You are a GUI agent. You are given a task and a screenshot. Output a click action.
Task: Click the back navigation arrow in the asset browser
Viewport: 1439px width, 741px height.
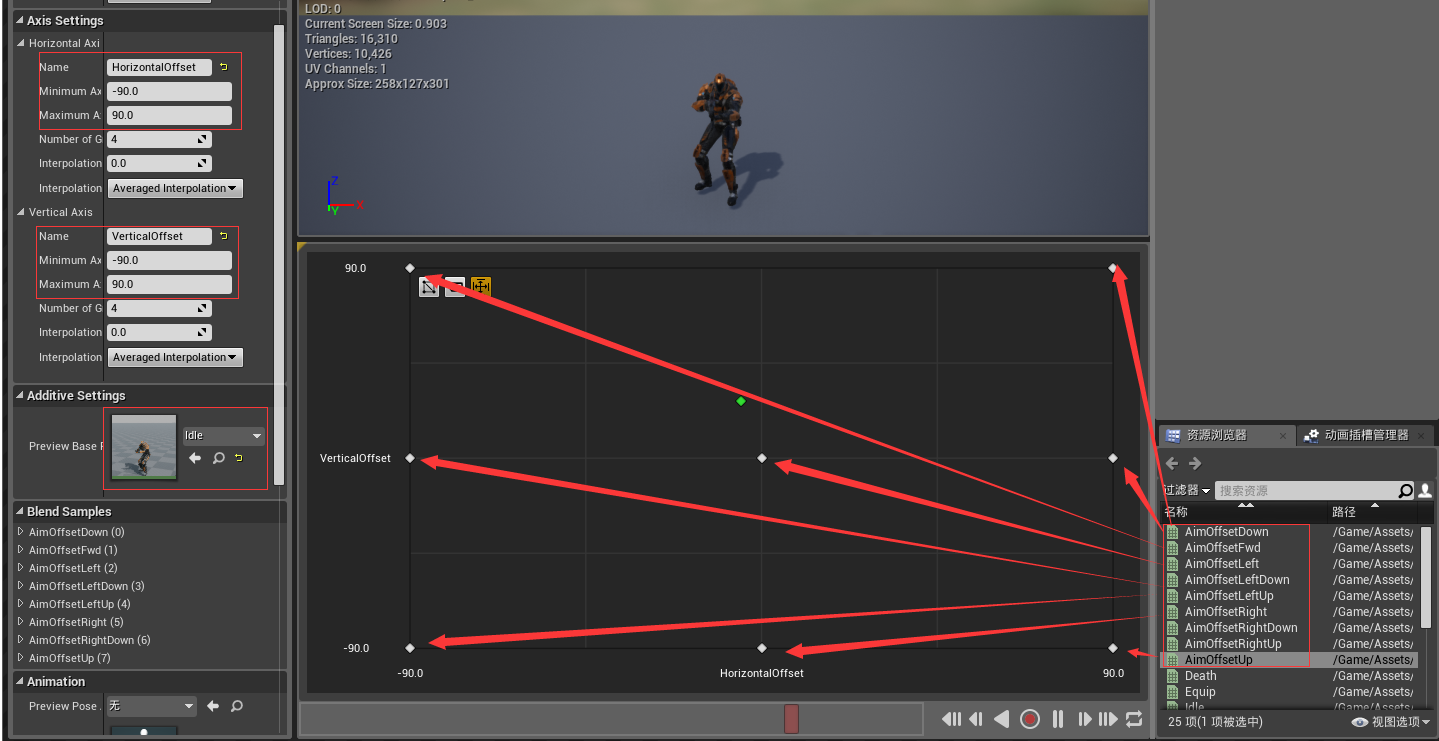1171,463
